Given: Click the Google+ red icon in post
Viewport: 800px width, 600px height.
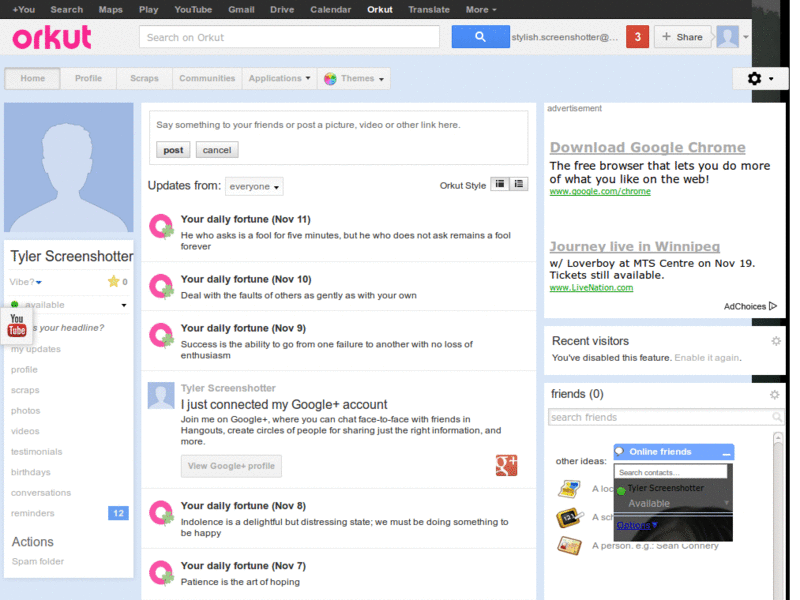Looking at the screenshot, I should tap(506, 465).
